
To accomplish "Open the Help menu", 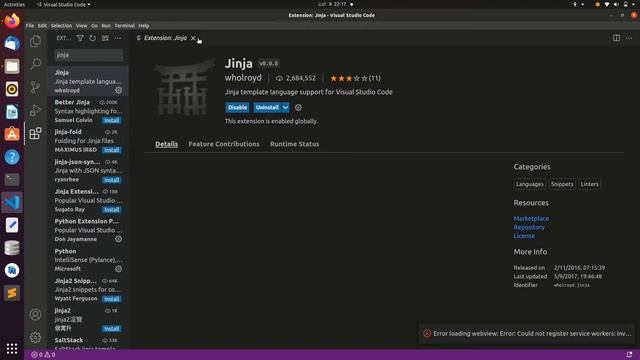I will (144, 25).
